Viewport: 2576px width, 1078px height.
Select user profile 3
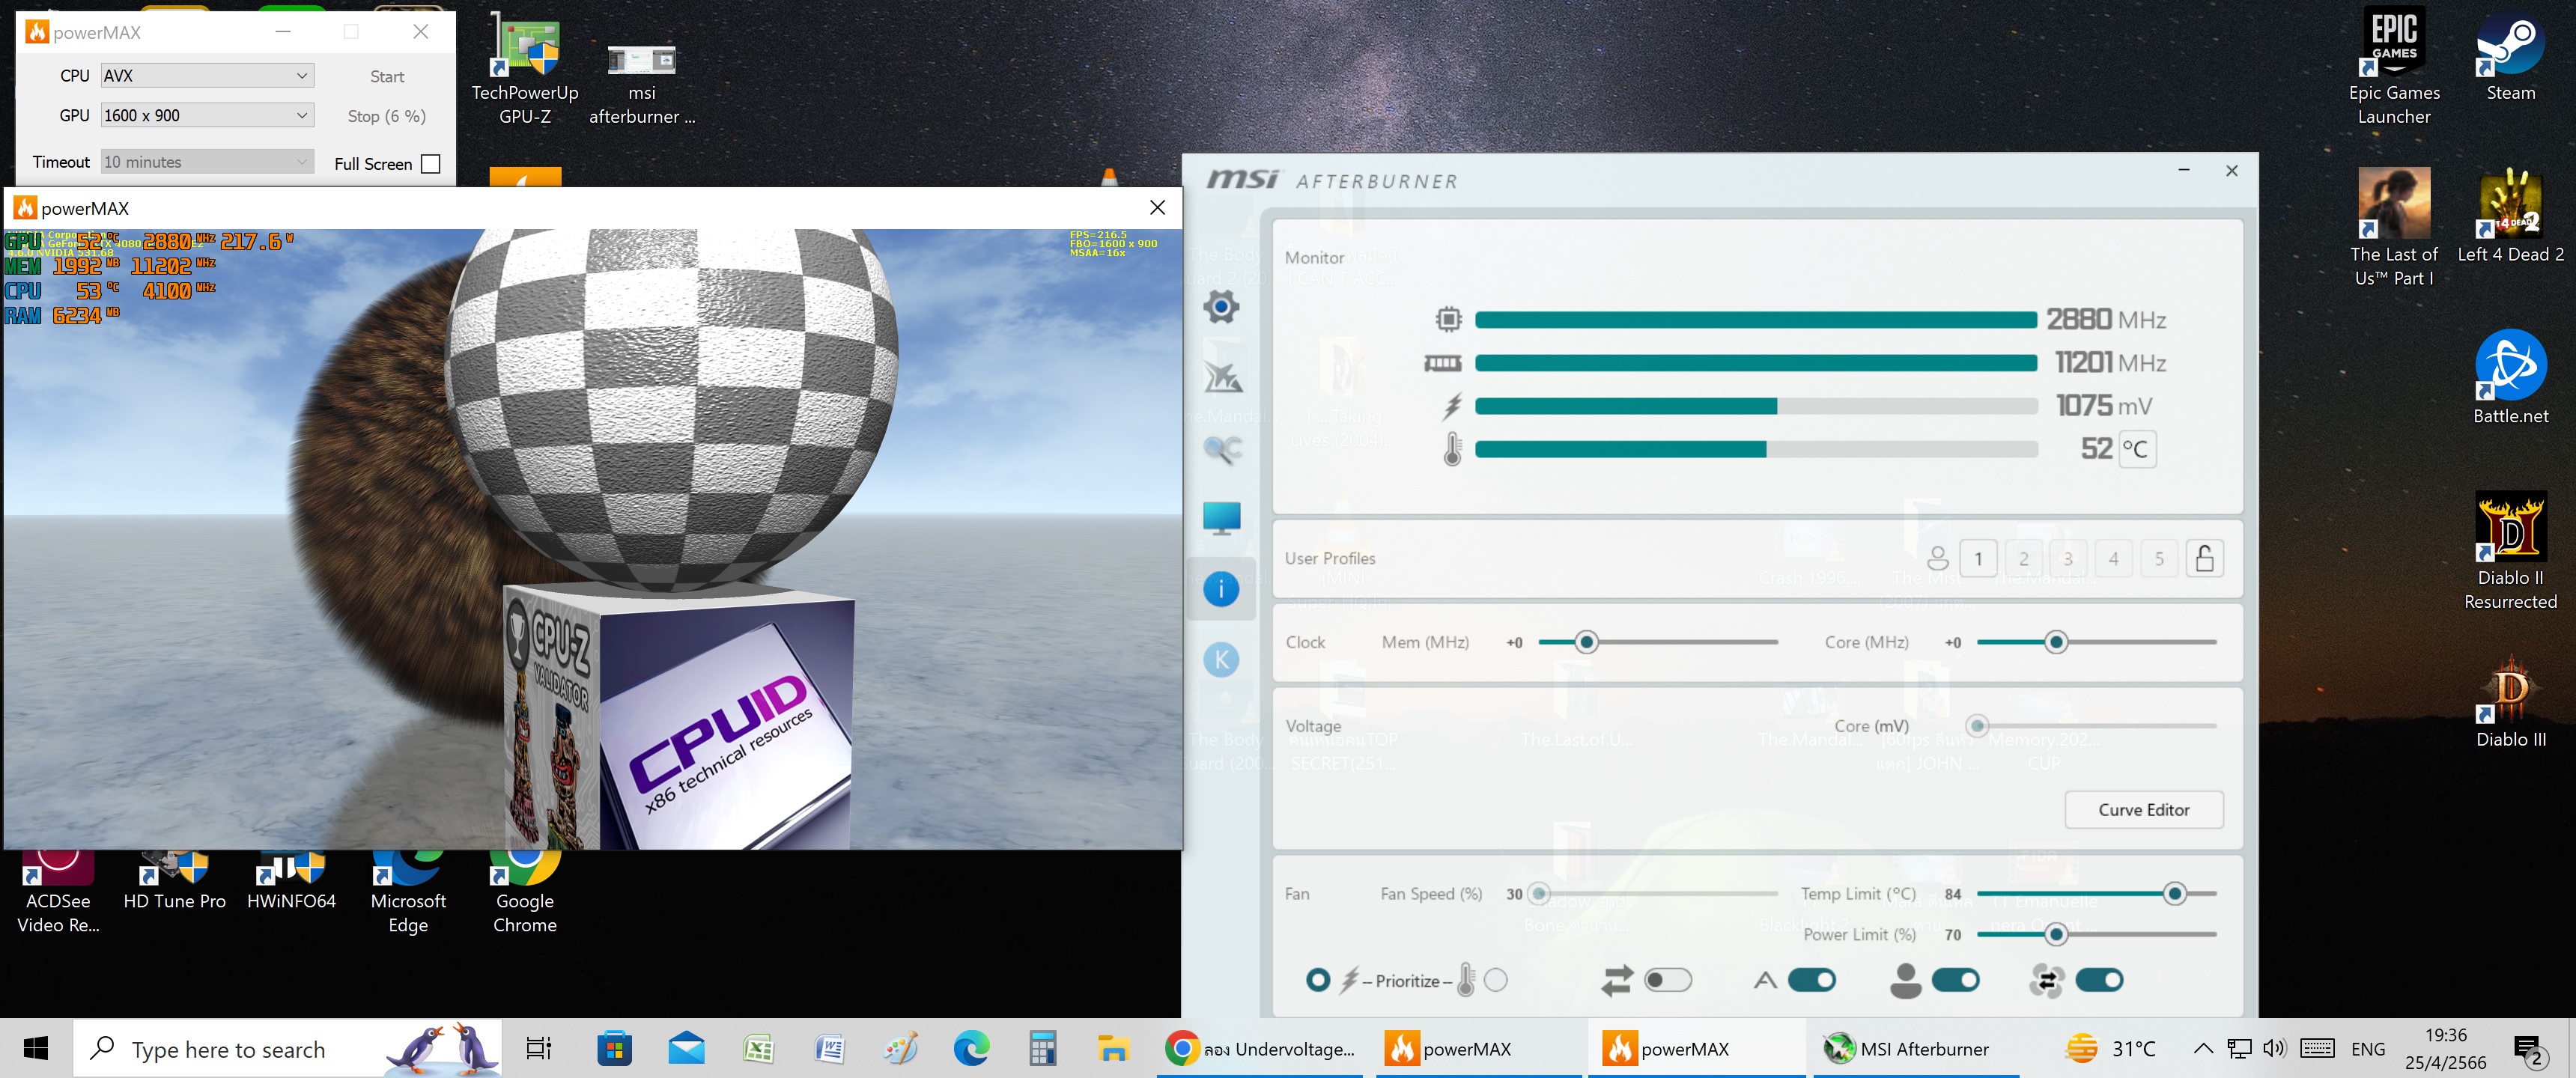[x=2068, y=558]
